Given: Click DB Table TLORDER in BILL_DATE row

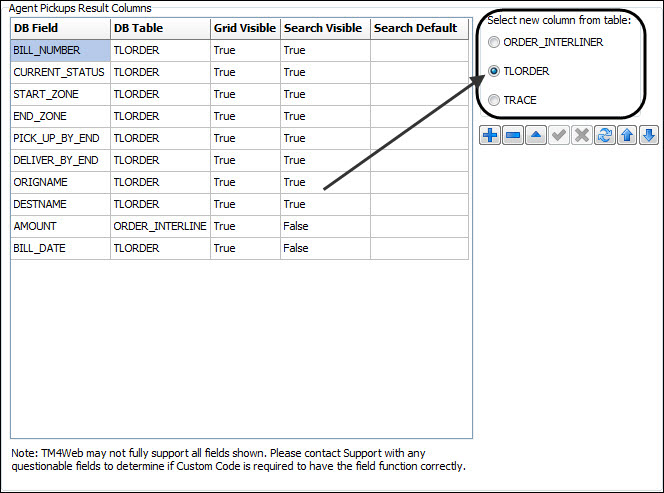Looking at the screenshot, I should [160, 249].
